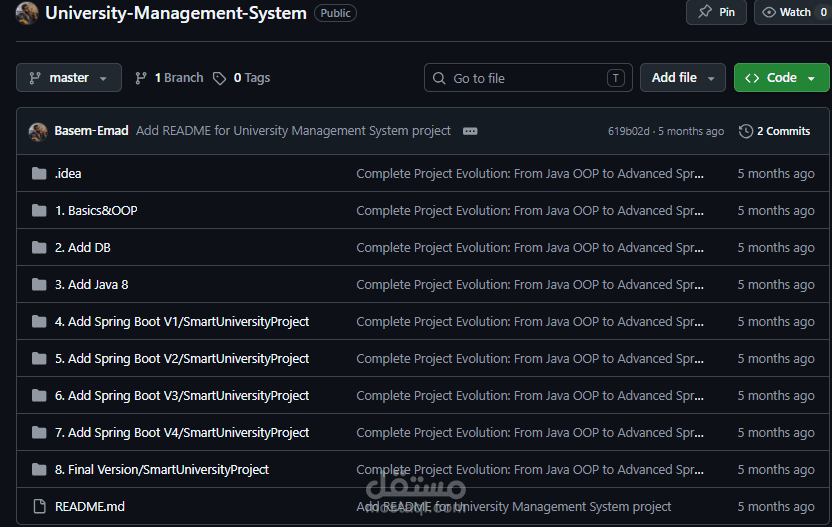Click '5 months ago' in 3. Add Java 8 row
The width and height of the screenshot is (832, 527).
pyautogui.click(x=776, y=285)
